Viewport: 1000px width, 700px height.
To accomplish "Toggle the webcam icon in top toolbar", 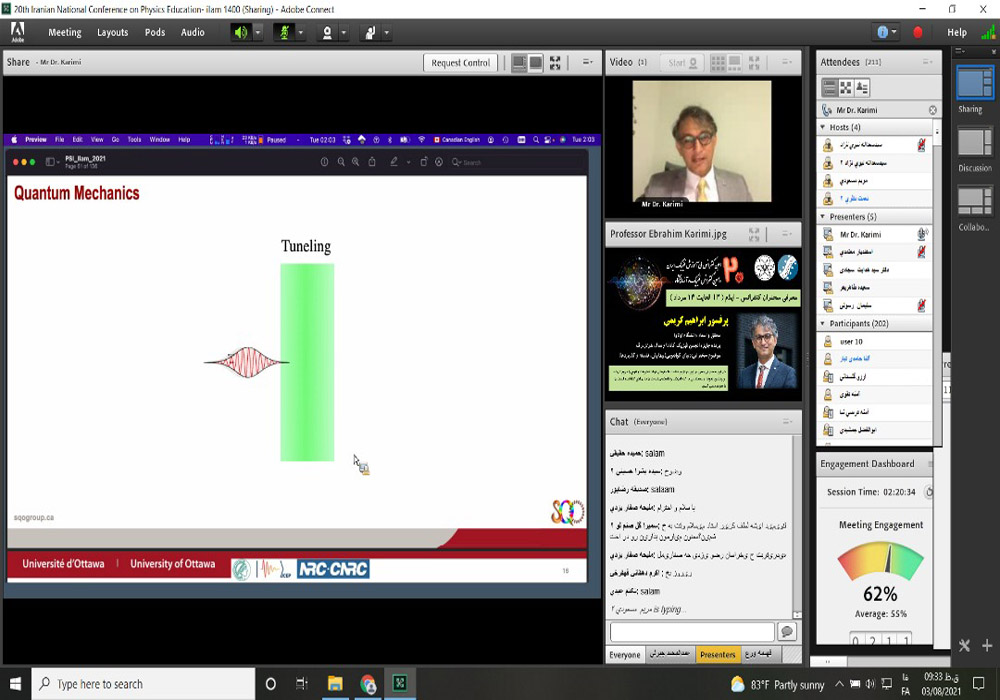I will 326,32.
